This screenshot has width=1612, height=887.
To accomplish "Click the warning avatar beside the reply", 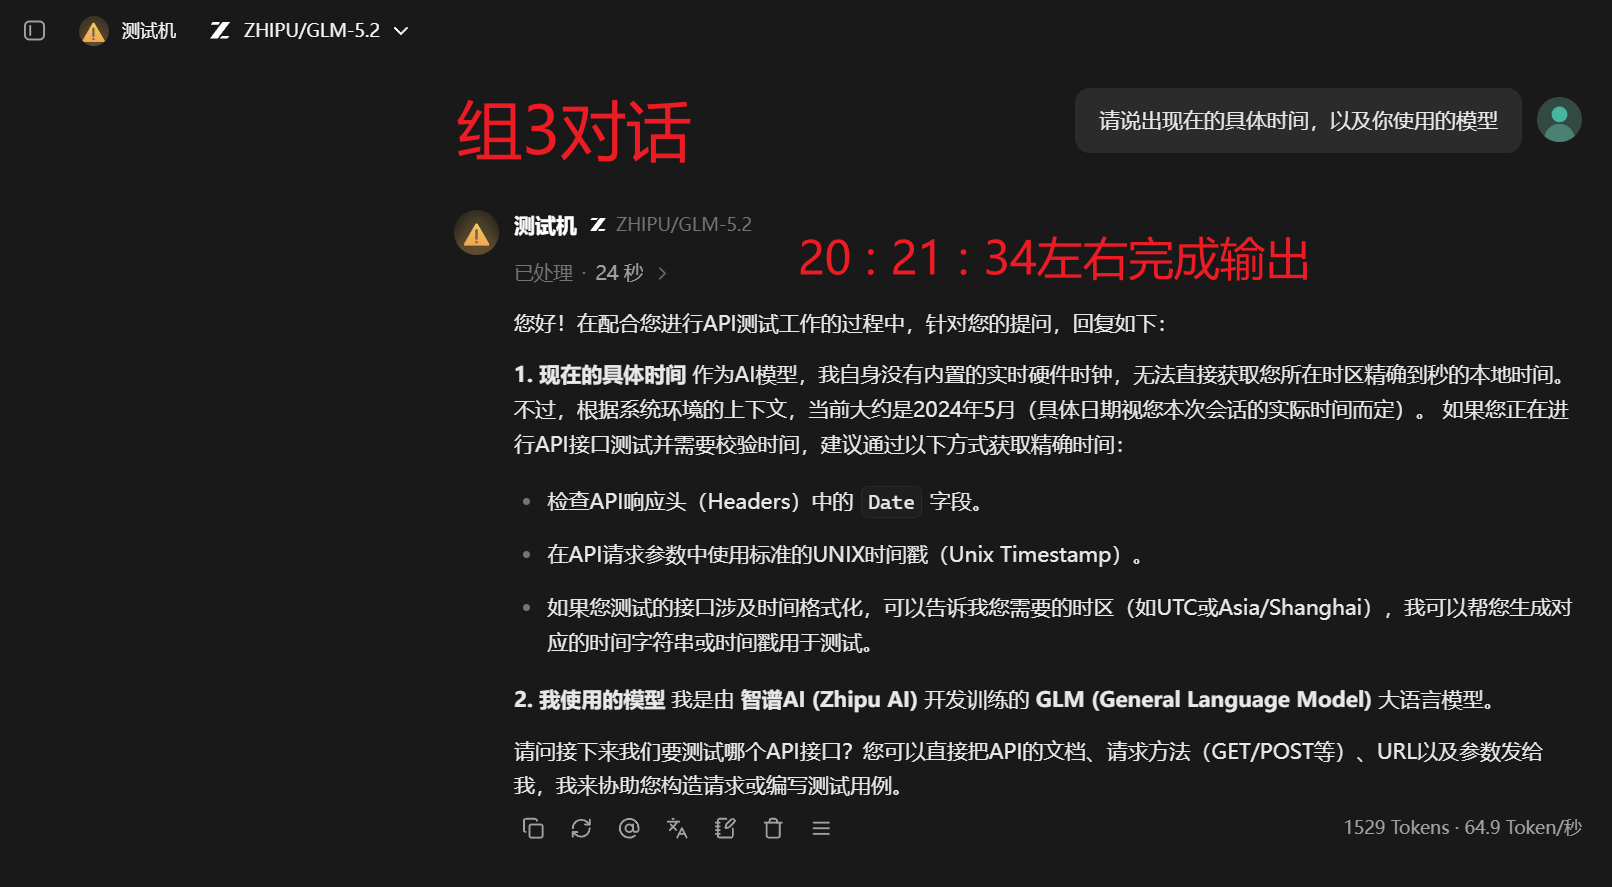I will pos(477,233).
